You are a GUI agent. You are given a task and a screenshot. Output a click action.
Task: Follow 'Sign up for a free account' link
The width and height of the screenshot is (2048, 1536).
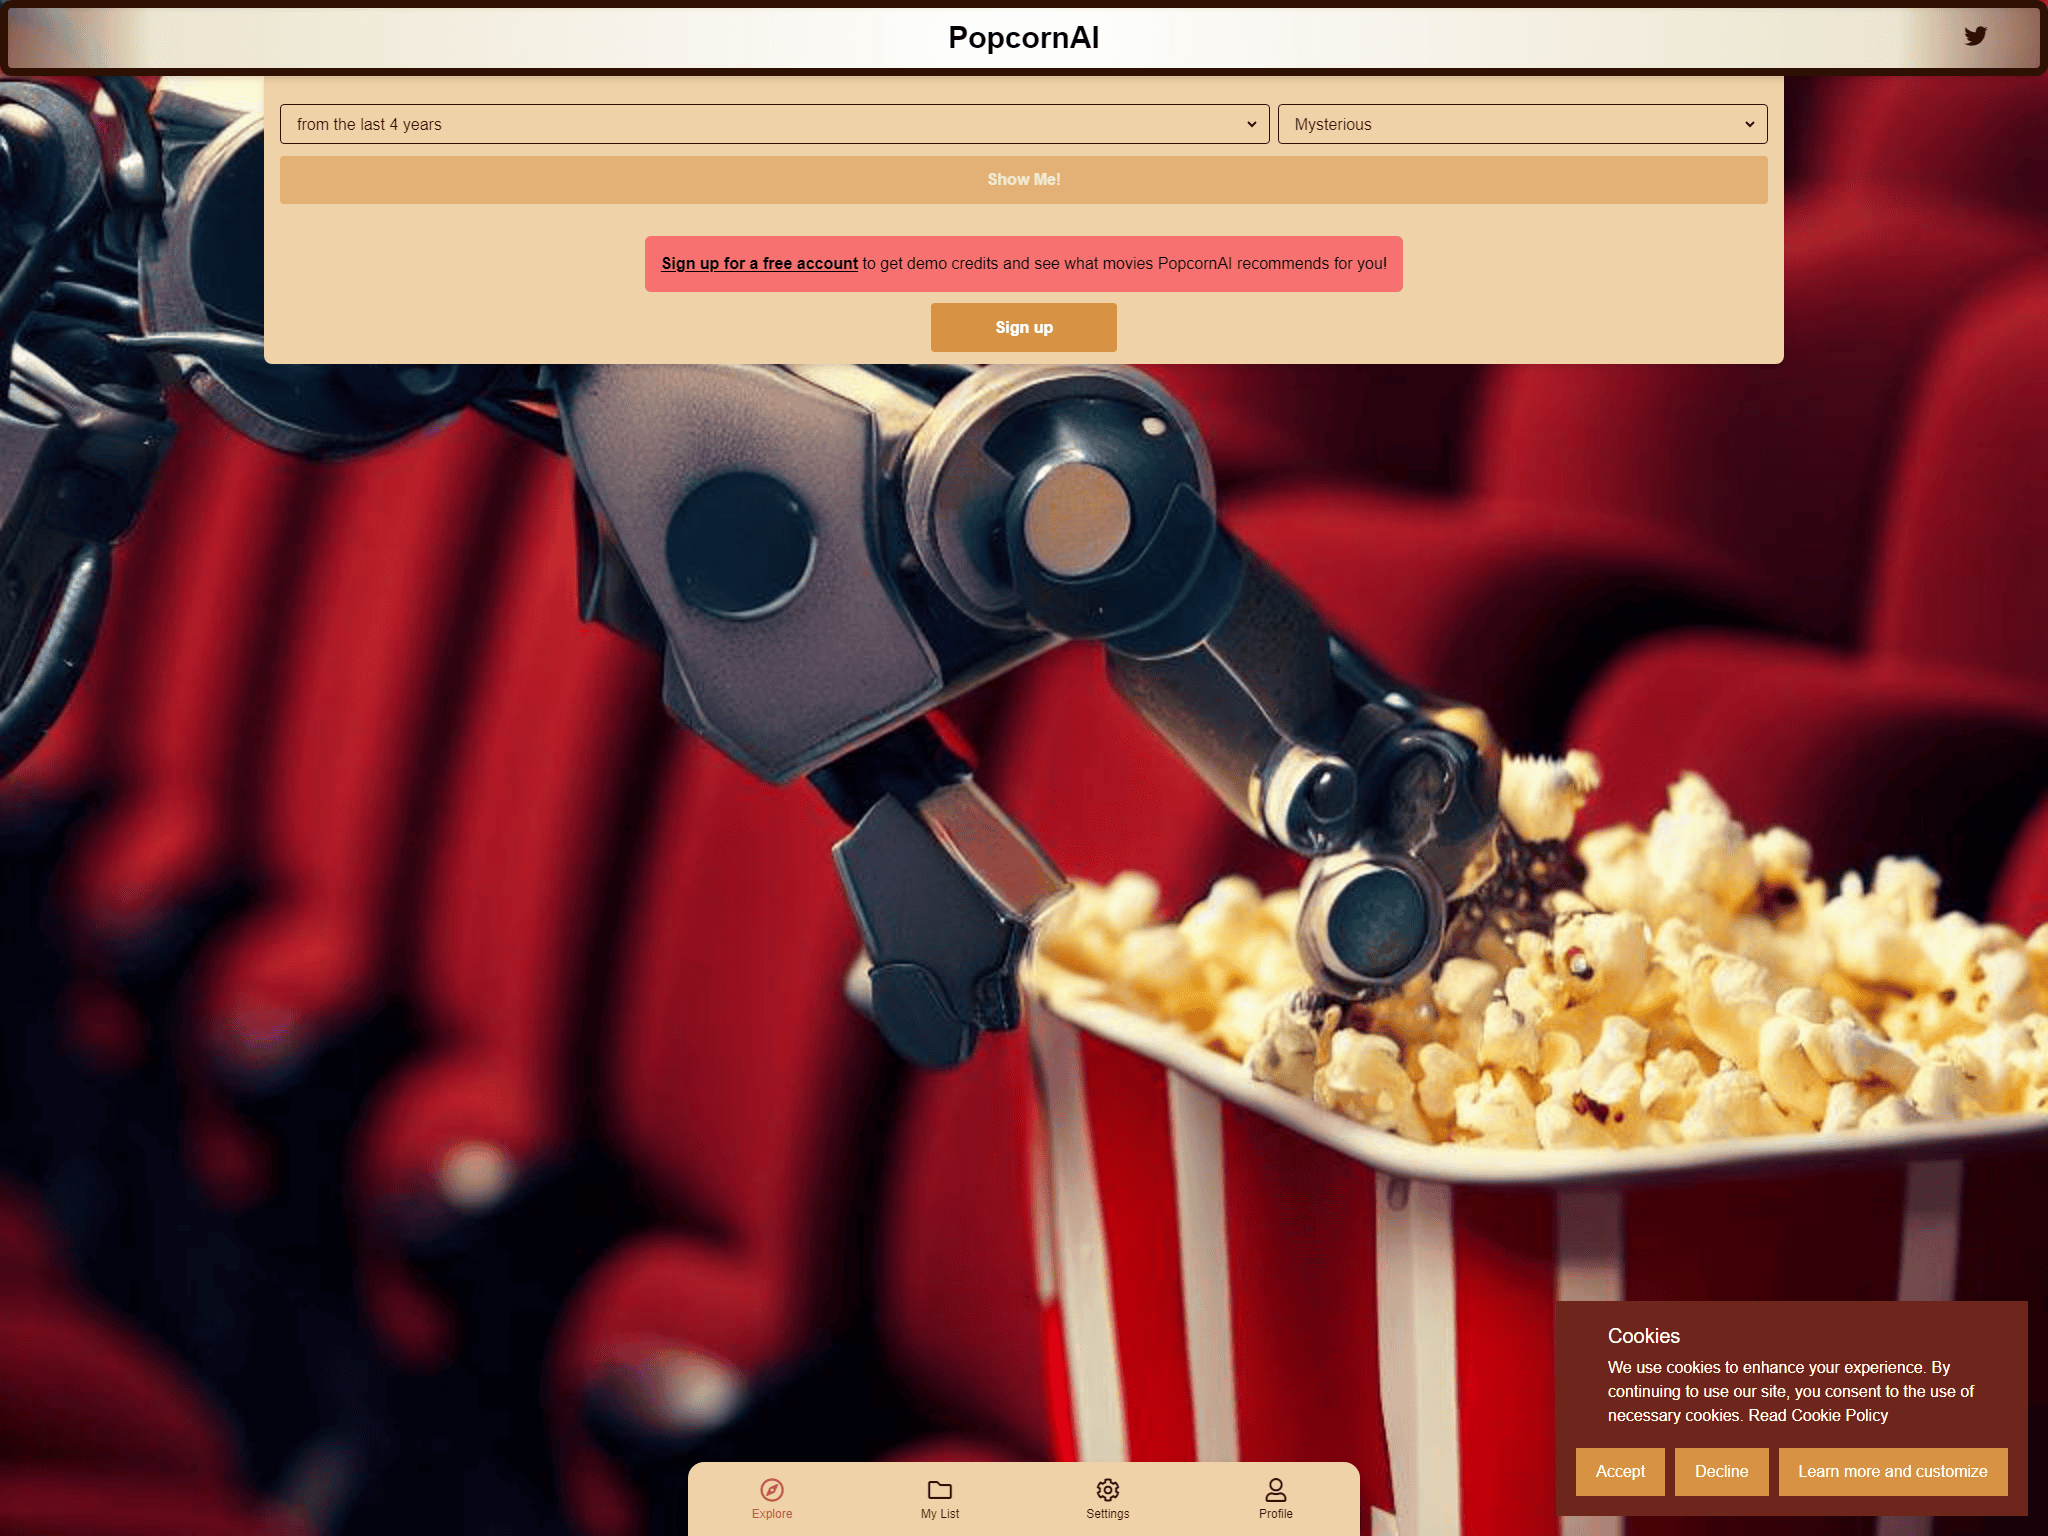(759, 263)
